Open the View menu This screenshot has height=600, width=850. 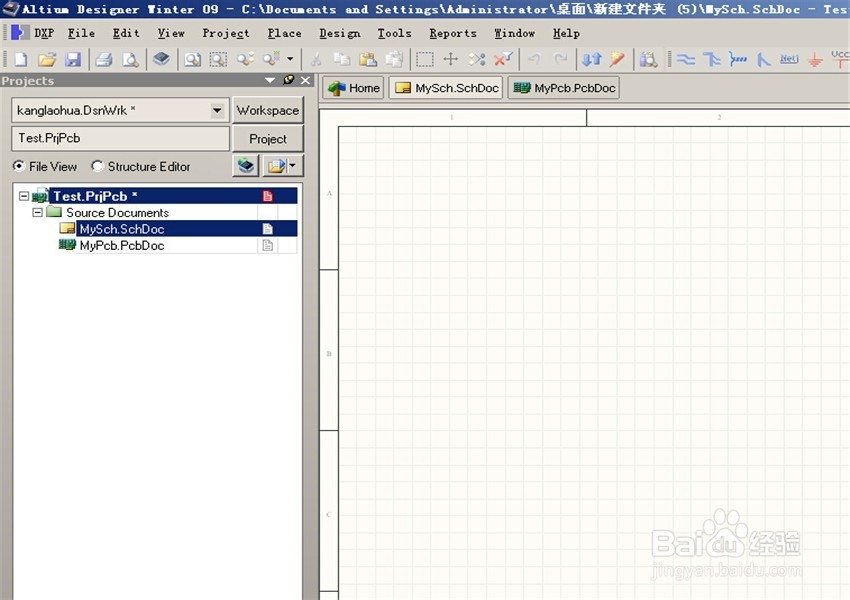tap(171, 34)
